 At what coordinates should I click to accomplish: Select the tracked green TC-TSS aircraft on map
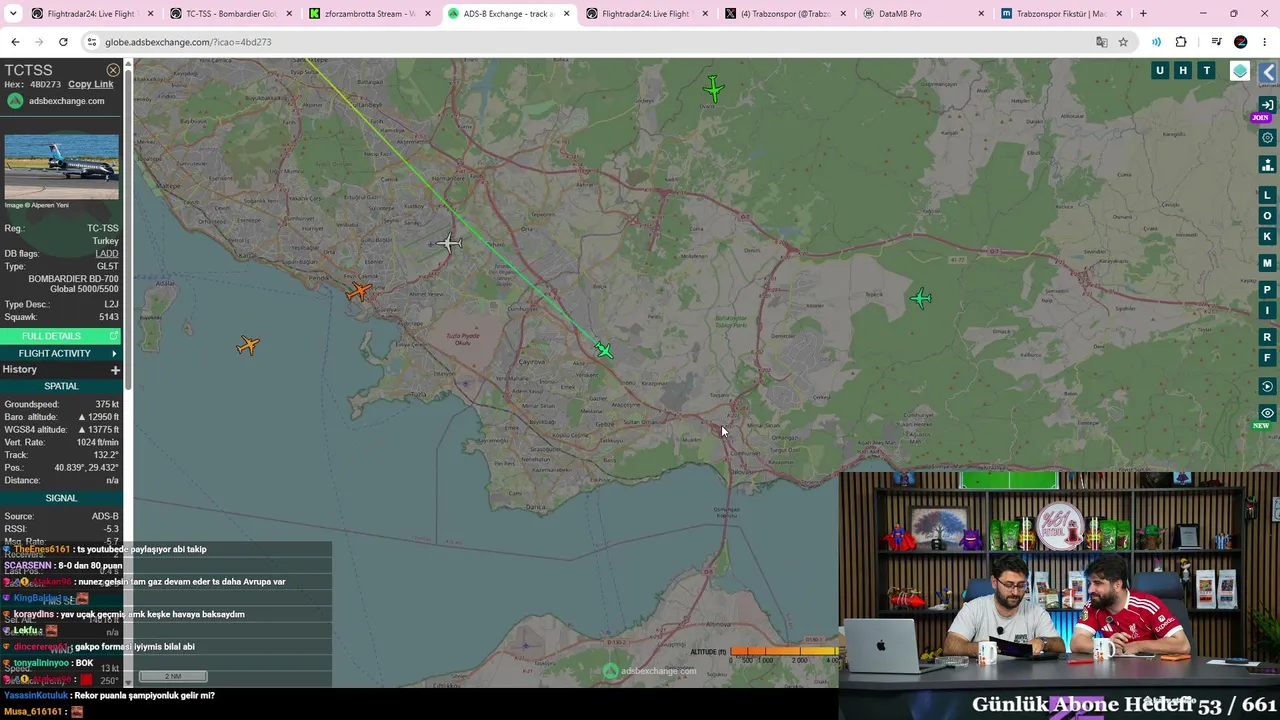(603, 349)
